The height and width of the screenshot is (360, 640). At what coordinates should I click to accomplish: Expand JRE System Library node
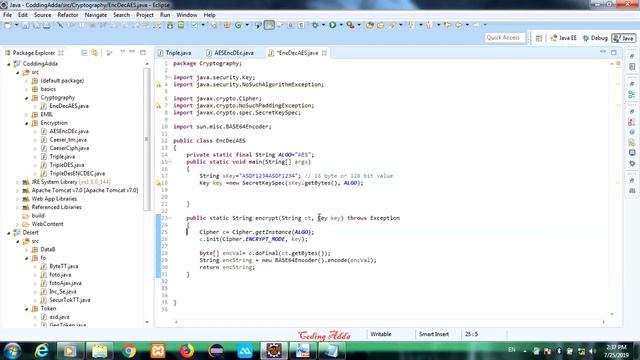(18, 182)
